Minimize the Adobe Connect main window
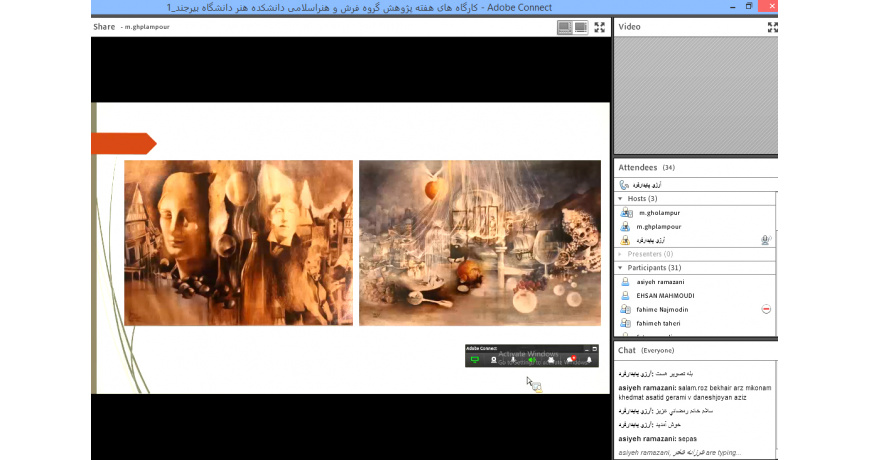870x460 pixels. point(732,7)
